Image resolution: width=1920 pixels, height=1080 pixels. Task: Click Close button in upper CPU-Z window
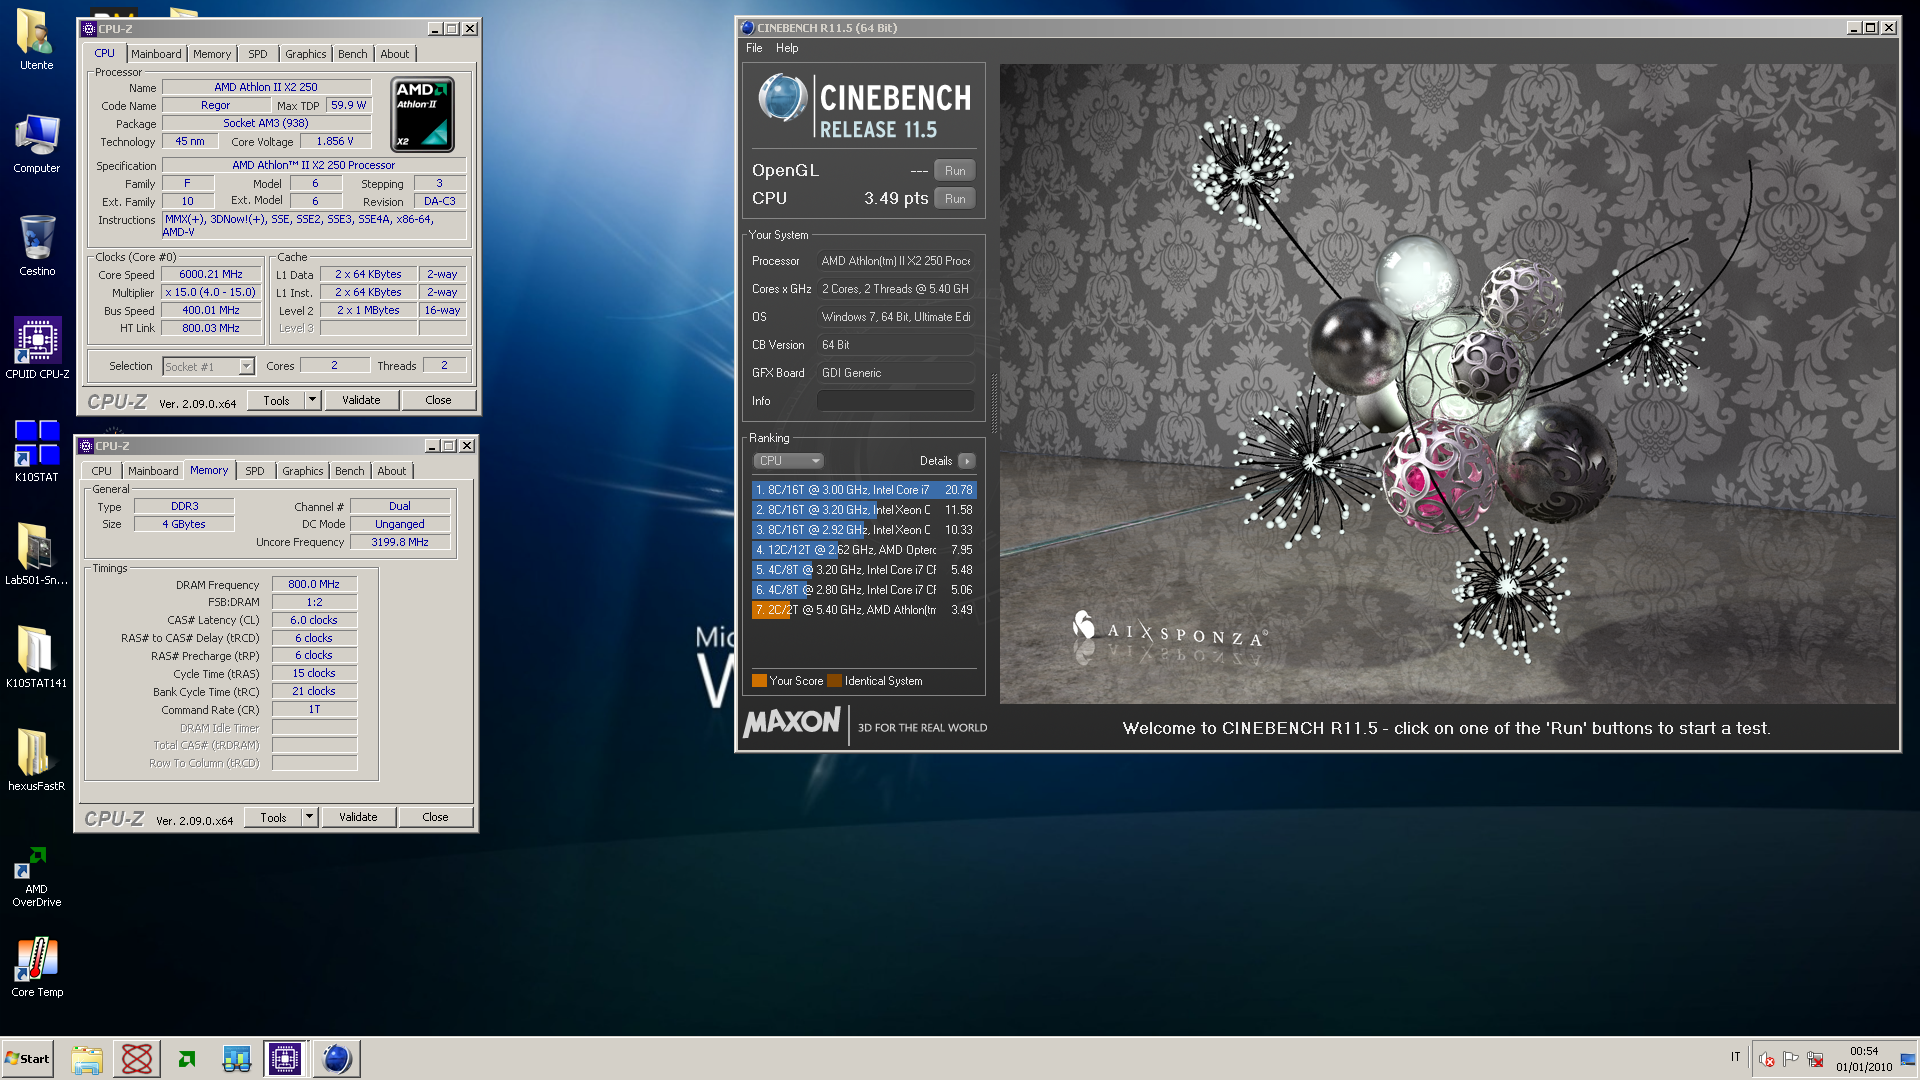click(x=438, y=400)
